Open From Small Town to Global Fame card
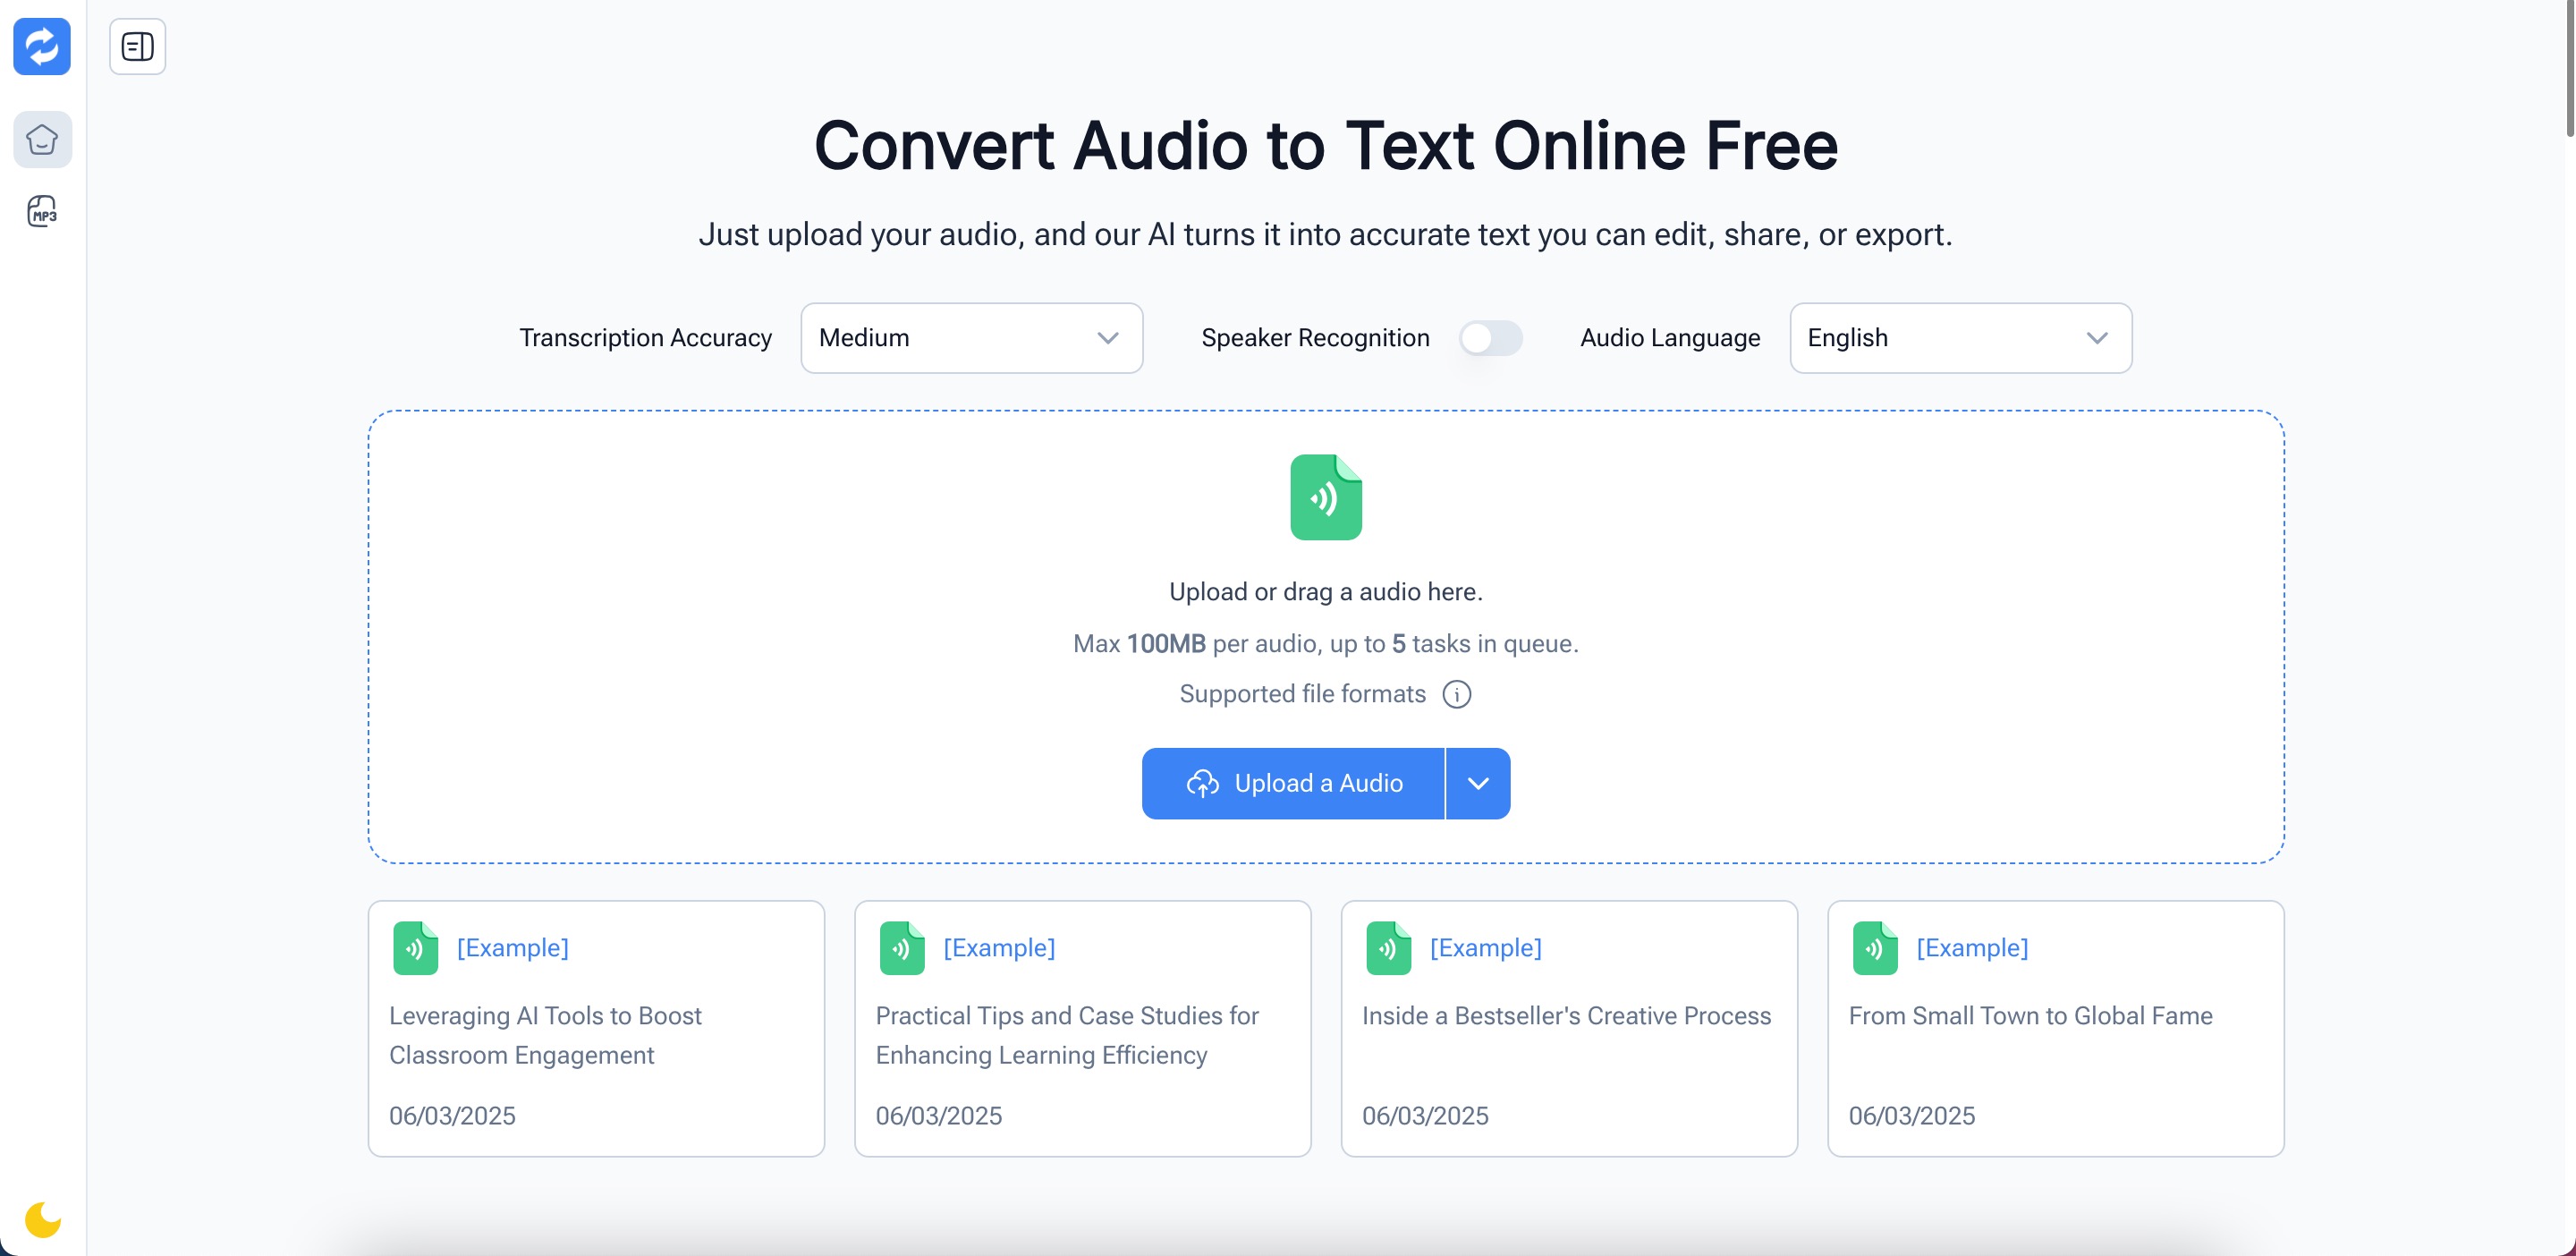The width and height of the screenshot is (2576, 1256). pos(2030,1015)
